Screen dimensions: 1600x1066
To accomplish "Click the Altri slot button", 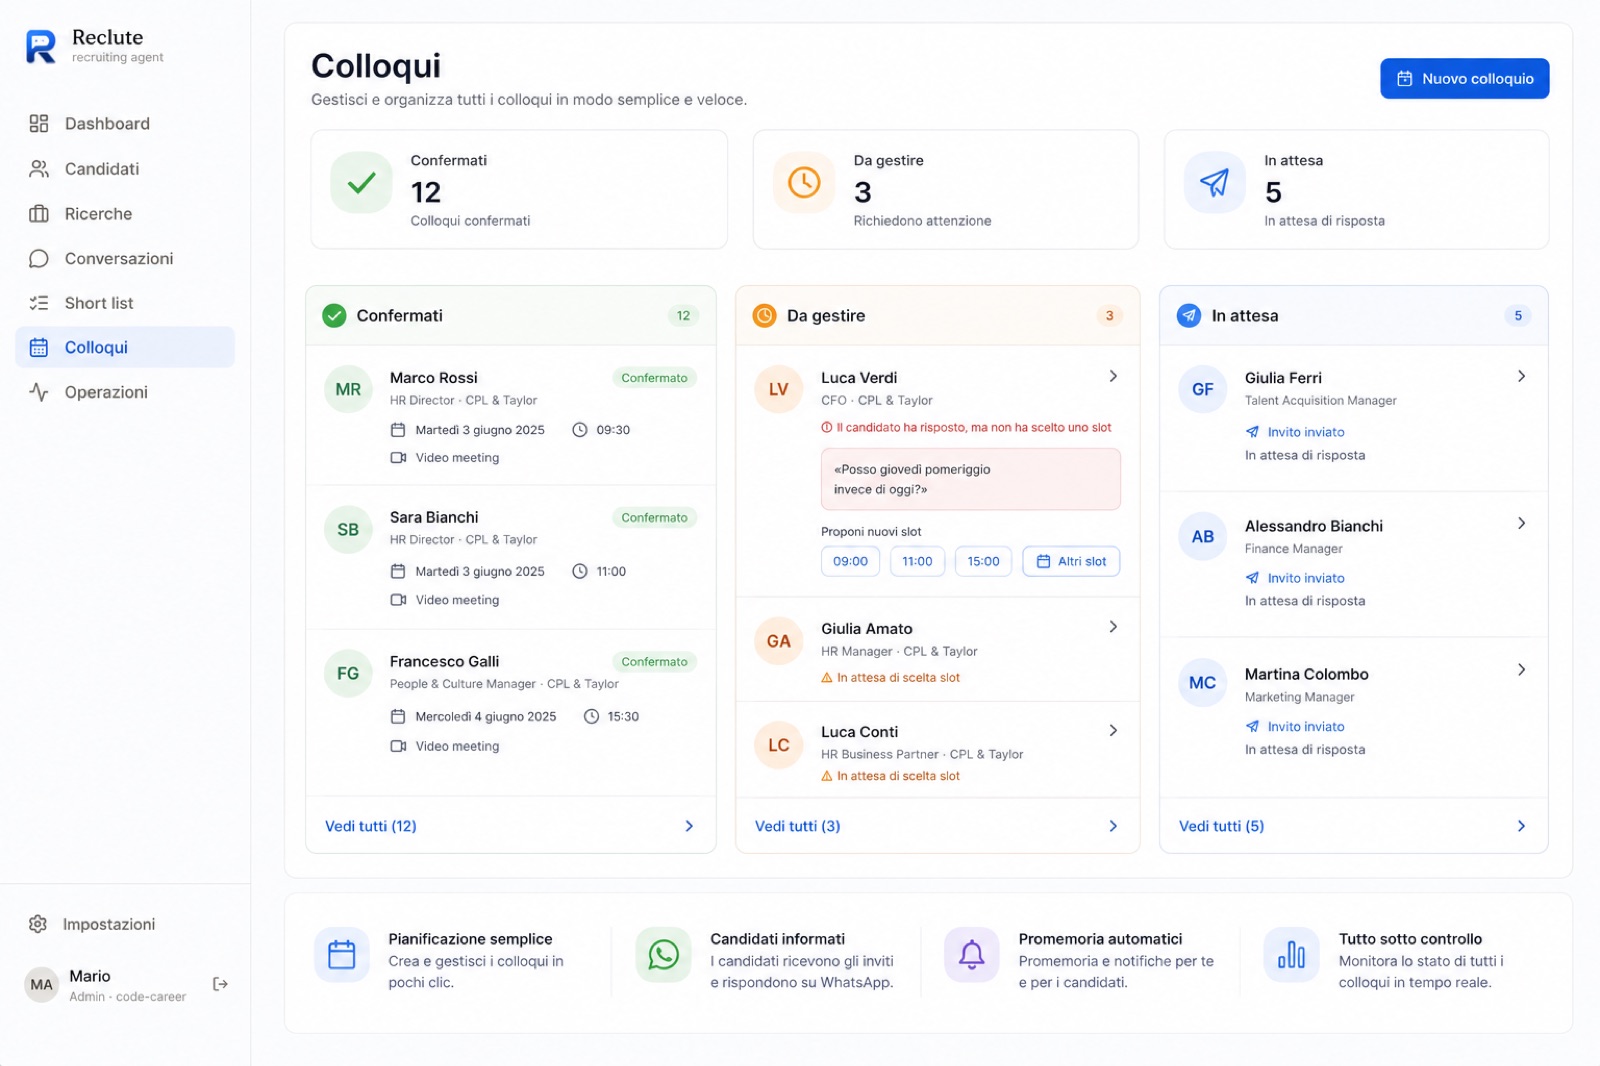I will point(1071,562).
